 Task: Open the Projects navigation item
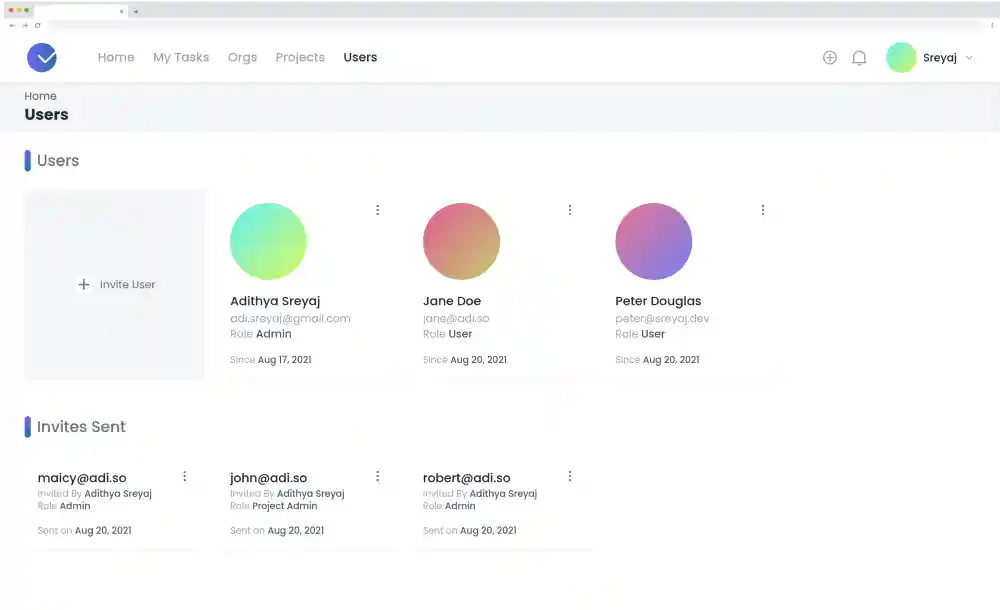click(x=300, y=57)
